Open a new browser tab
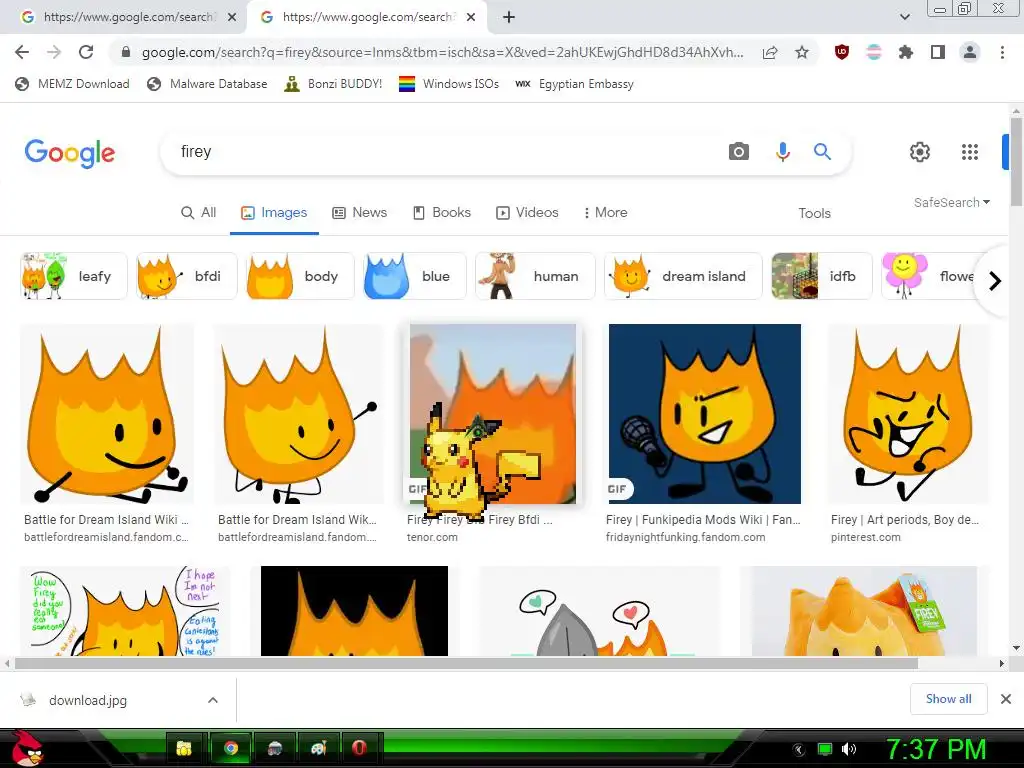This screenshot has height=768, width=1024. tap(509, 17)
